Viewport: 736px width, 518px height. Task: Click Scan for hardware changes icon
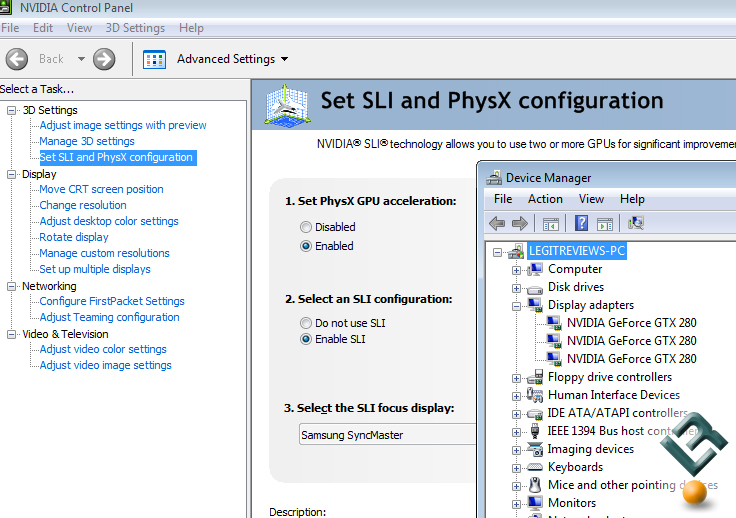click(x=636, y=223)
